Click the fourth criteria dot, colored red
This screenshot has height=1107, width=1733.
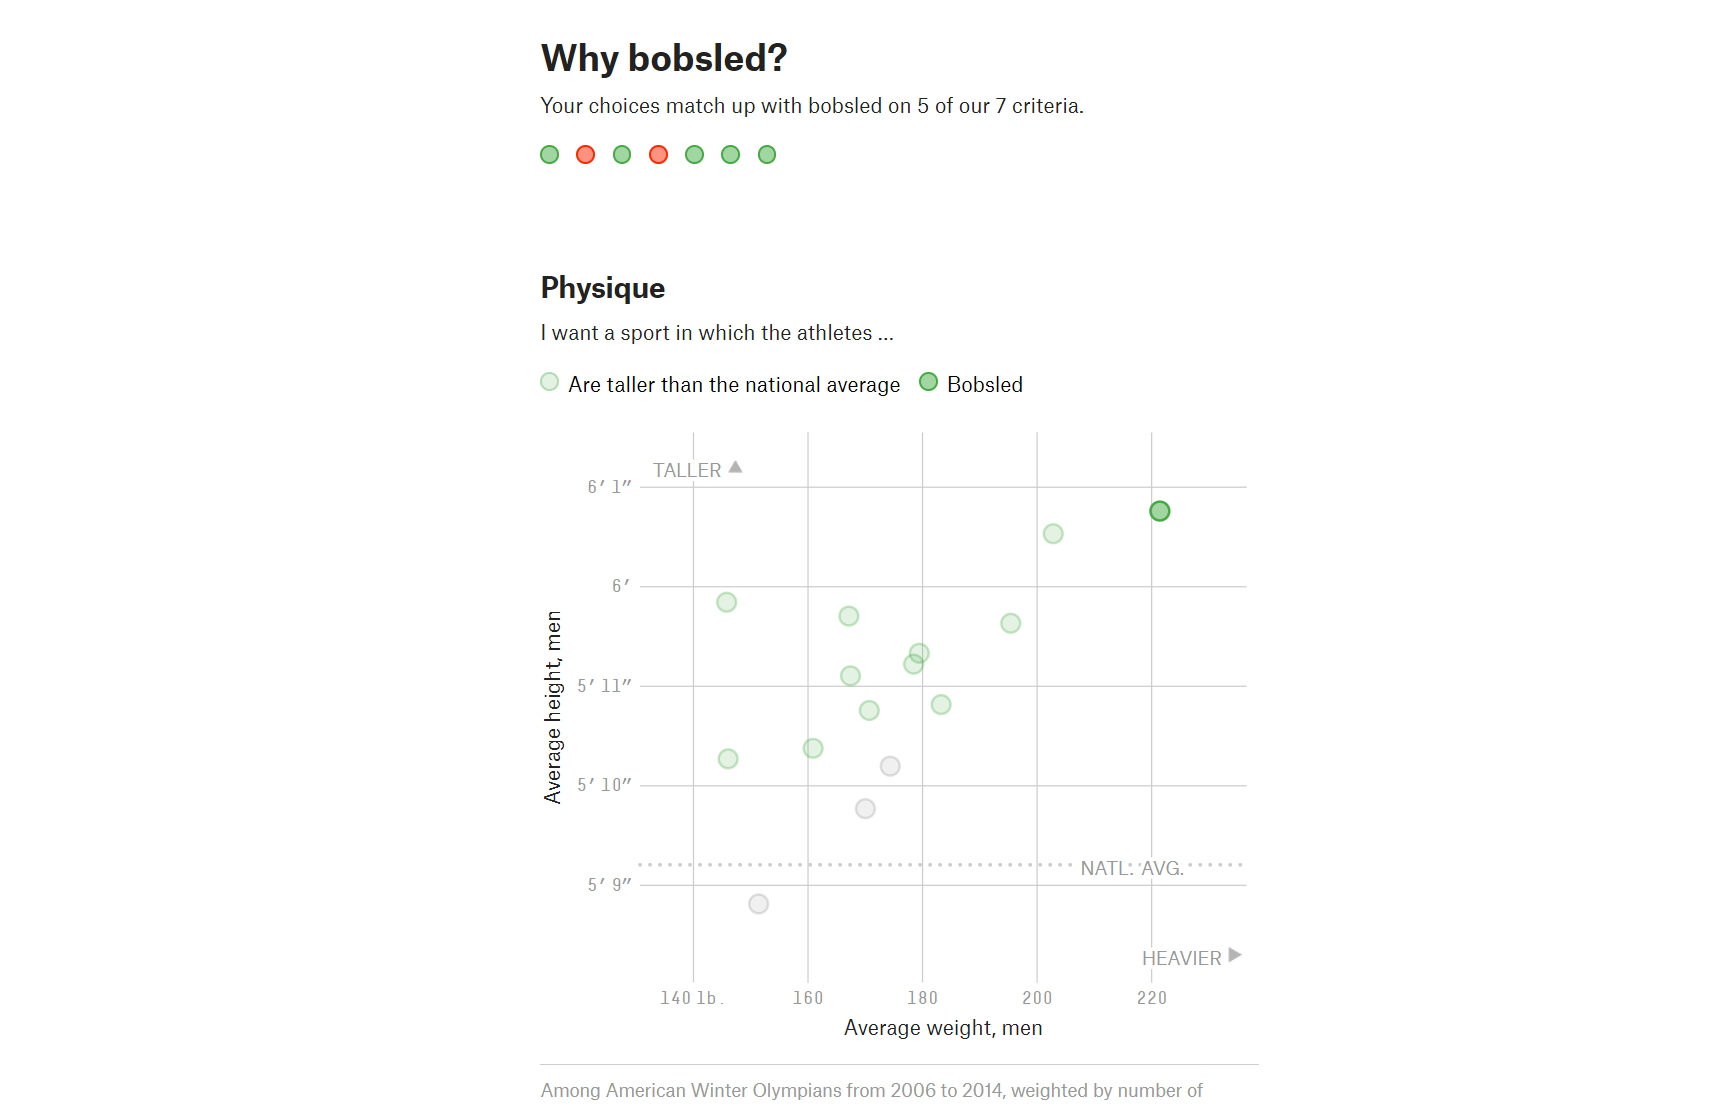click(658, 154)
